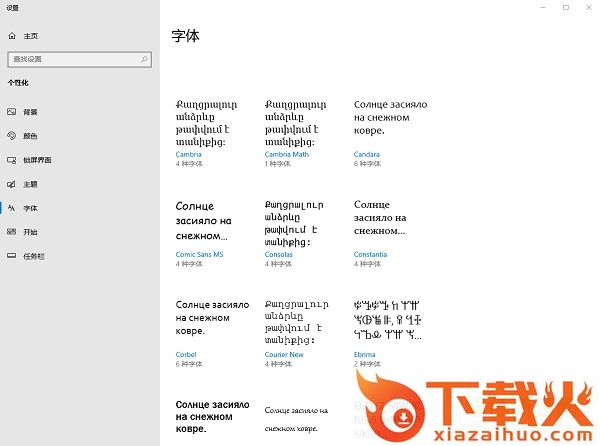Open the 背景 background settings icon

point(11,112)
